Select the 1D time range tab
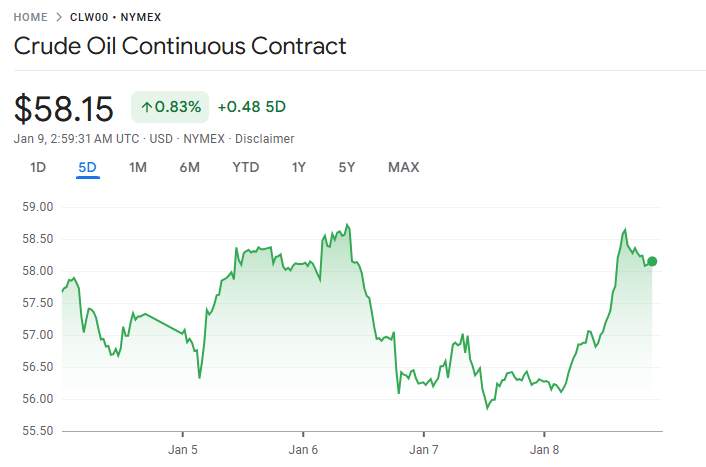The height and width of the screenshot is (467, 706). pyautogui.click(x=38, y=167)
